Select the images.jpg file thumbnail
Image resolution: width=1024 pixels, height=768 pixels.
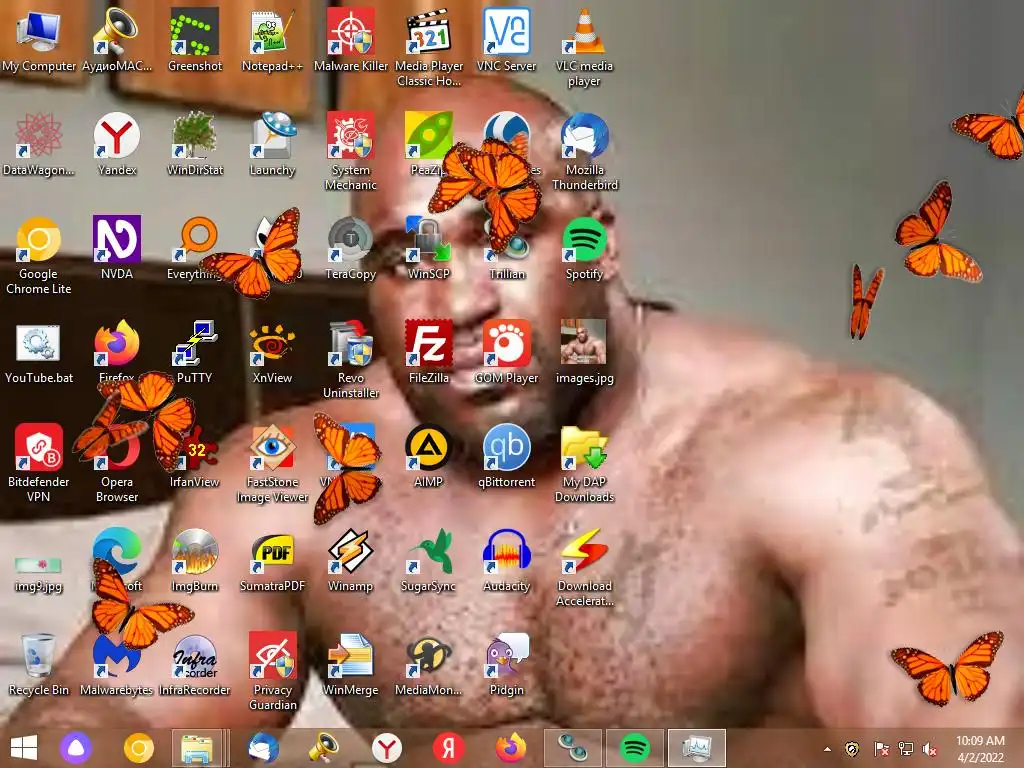pyautogui.click(x=584, y=352)
